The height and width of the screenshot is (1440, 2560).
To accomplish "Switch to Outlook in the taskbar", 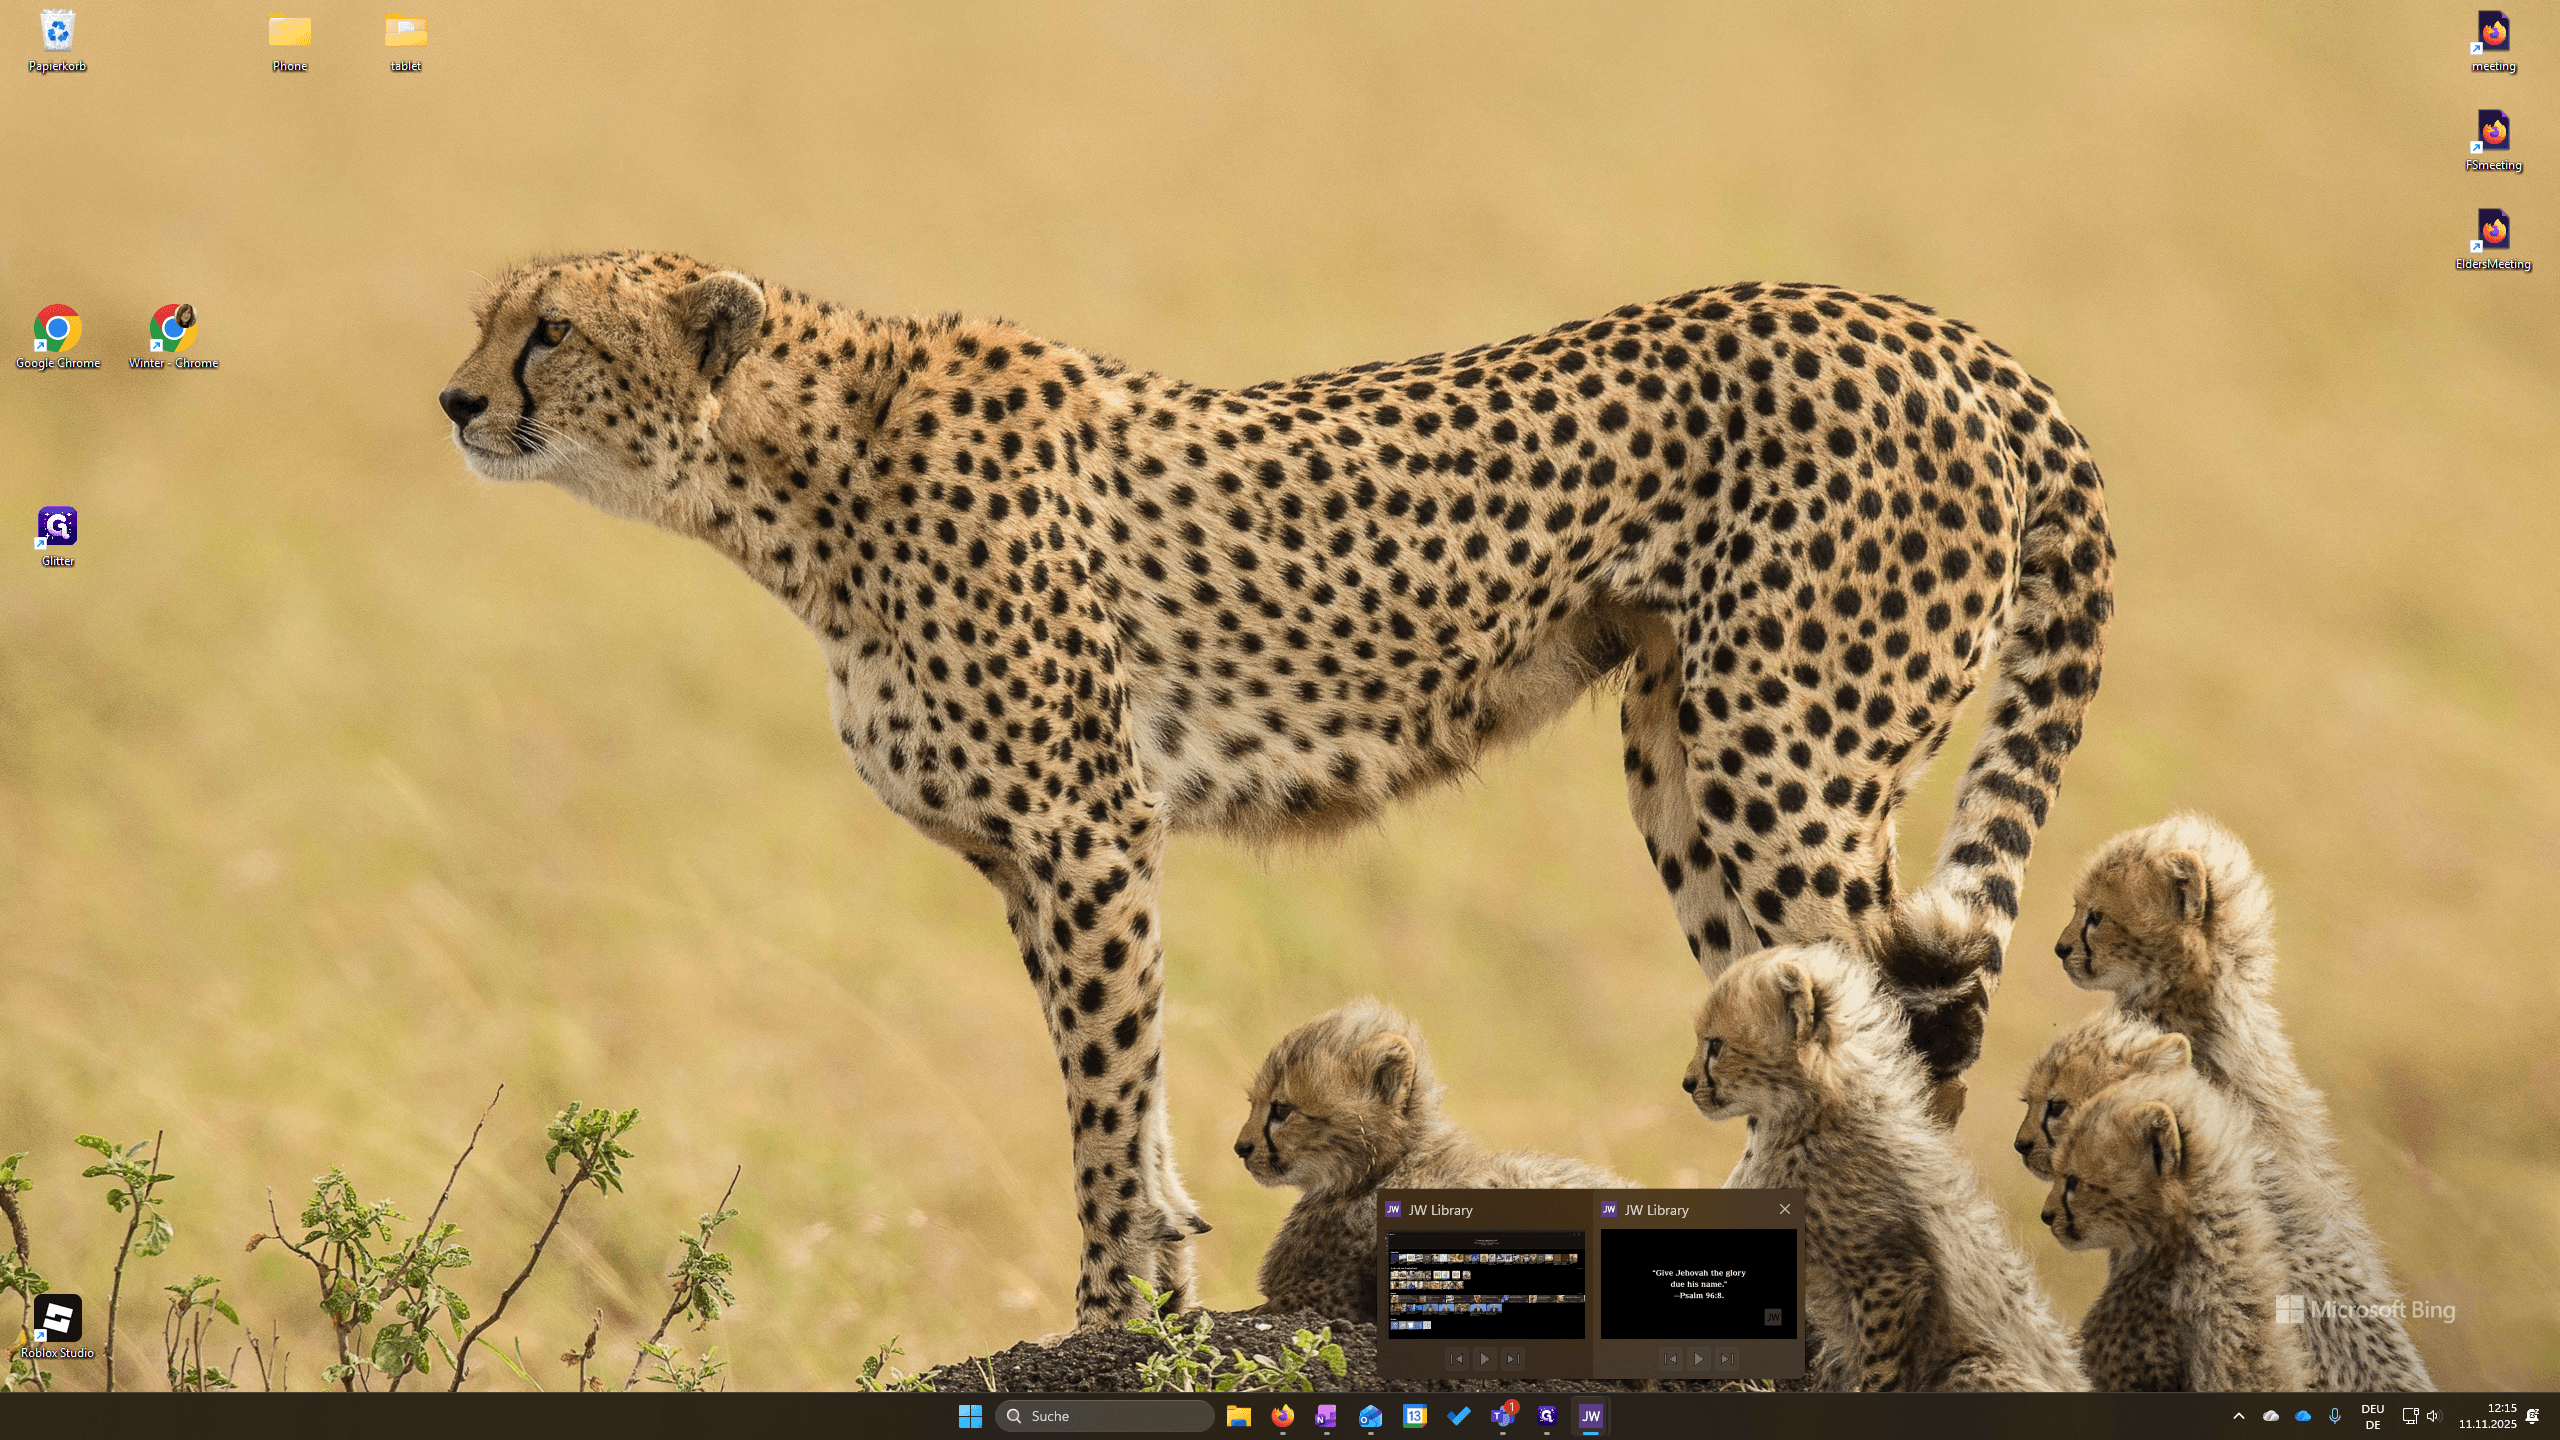I will tap(1371, 1416).
